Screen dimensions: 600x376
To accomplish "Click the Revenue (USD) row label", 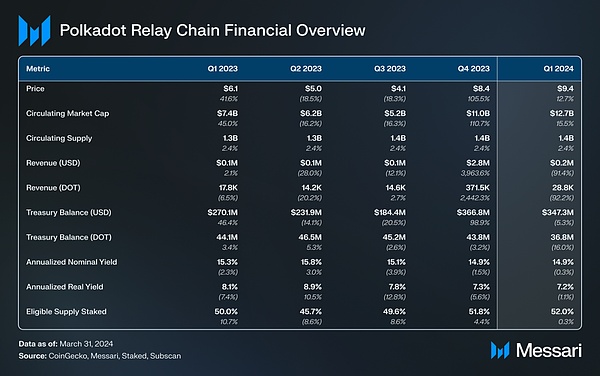I will [53, 163].
